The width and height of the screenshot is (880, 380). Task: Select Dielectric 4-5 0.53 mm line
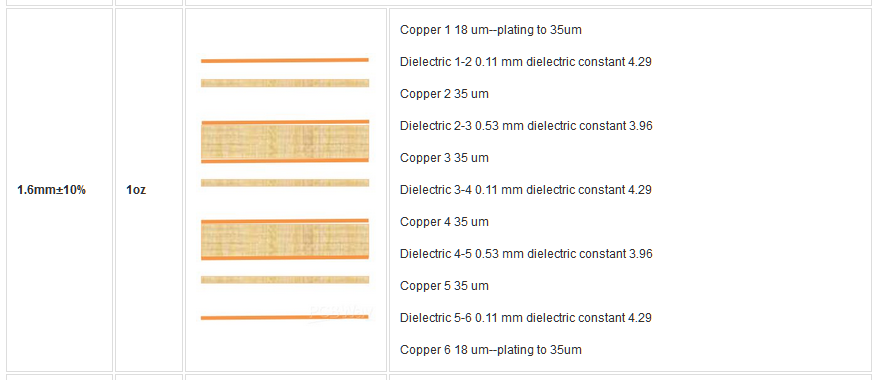(526, 254)
